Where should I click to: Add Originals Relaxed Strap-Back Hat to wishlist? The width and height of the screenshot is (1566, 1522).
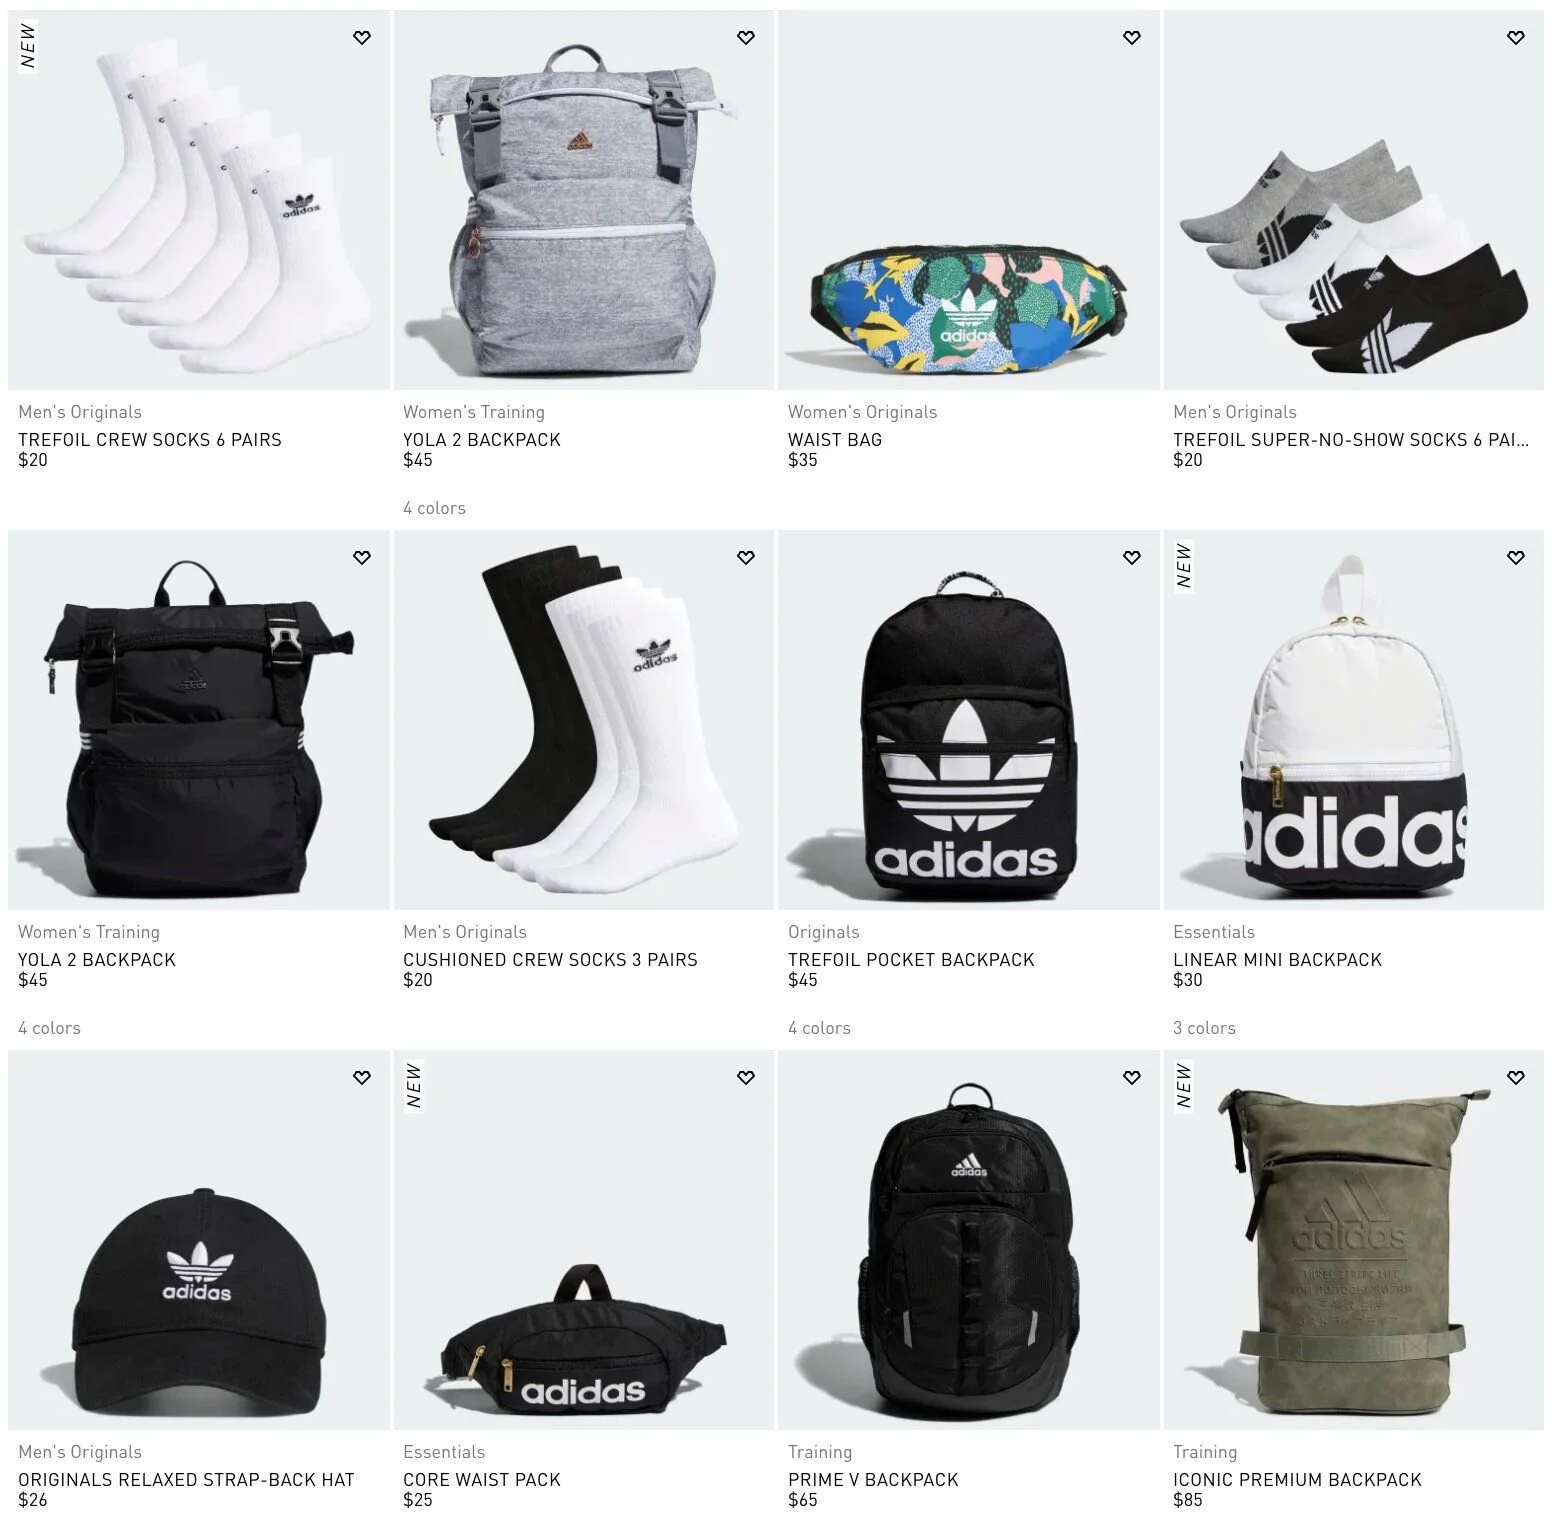[362, 1078]
